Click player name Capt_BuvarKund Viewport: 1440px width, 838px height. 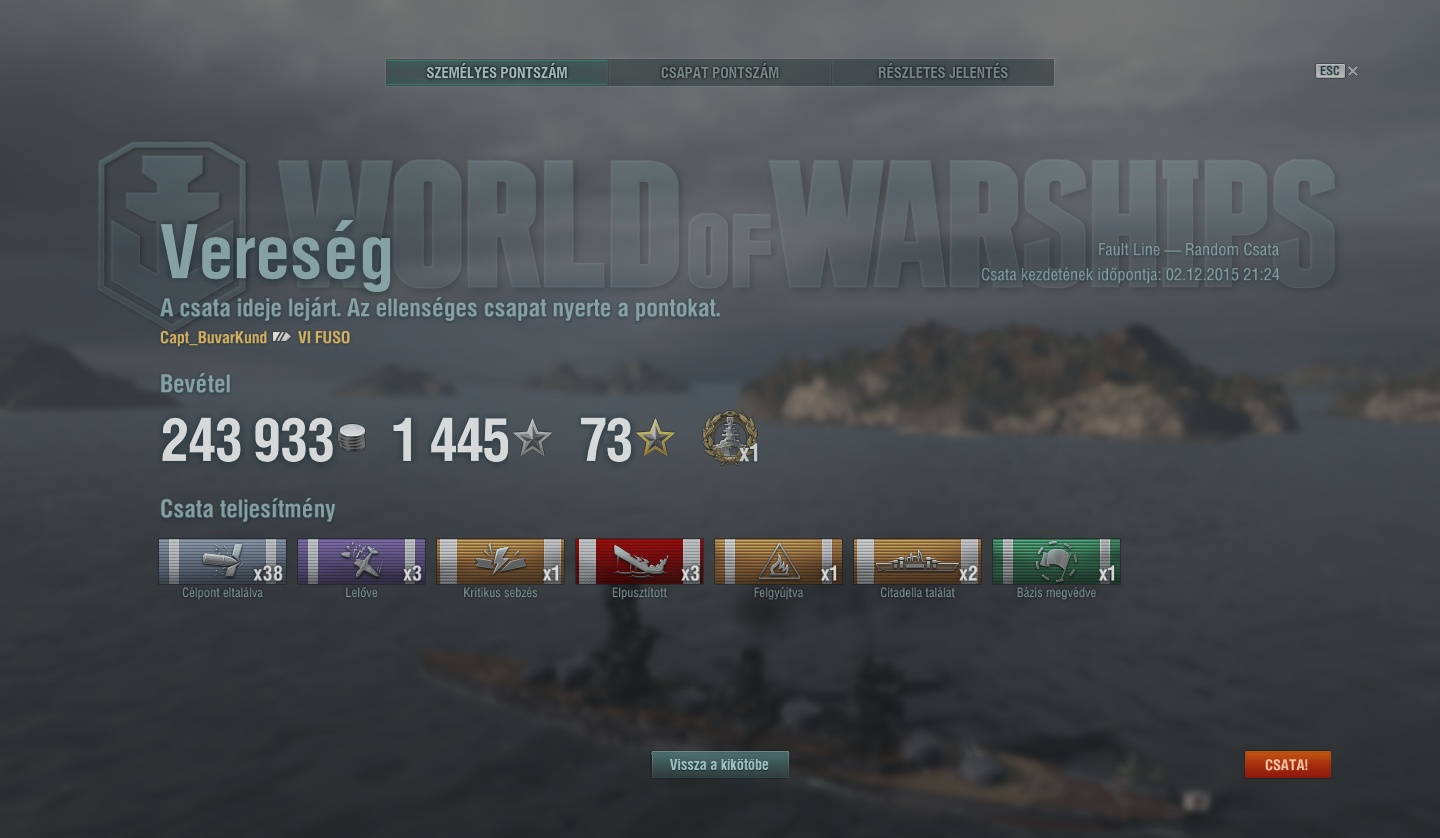[213, 338]
